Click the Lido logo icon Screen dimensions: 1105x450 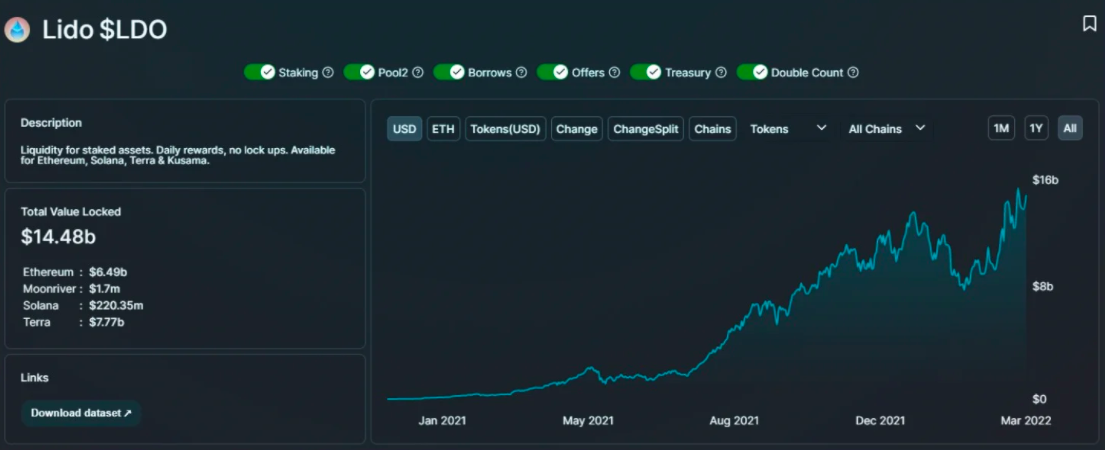(x=17, y=30)
